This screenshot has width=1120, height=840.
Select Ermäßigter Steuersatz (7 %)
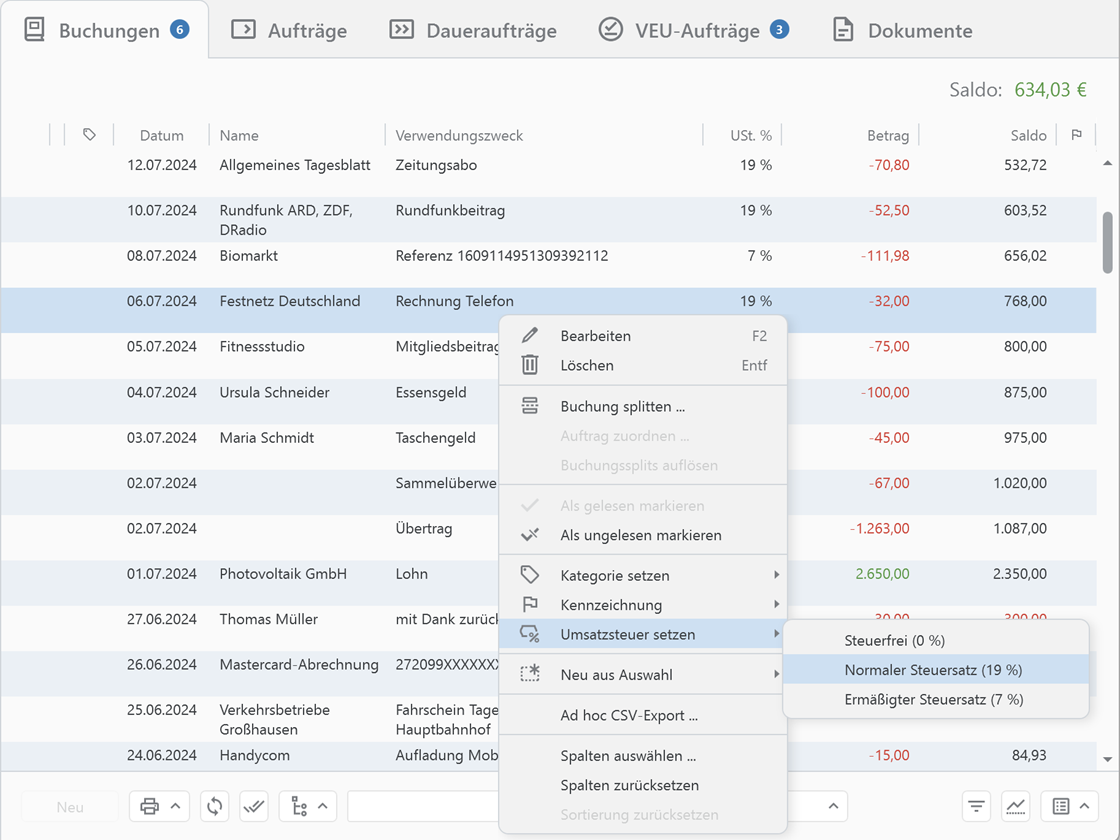click(933, 700)
